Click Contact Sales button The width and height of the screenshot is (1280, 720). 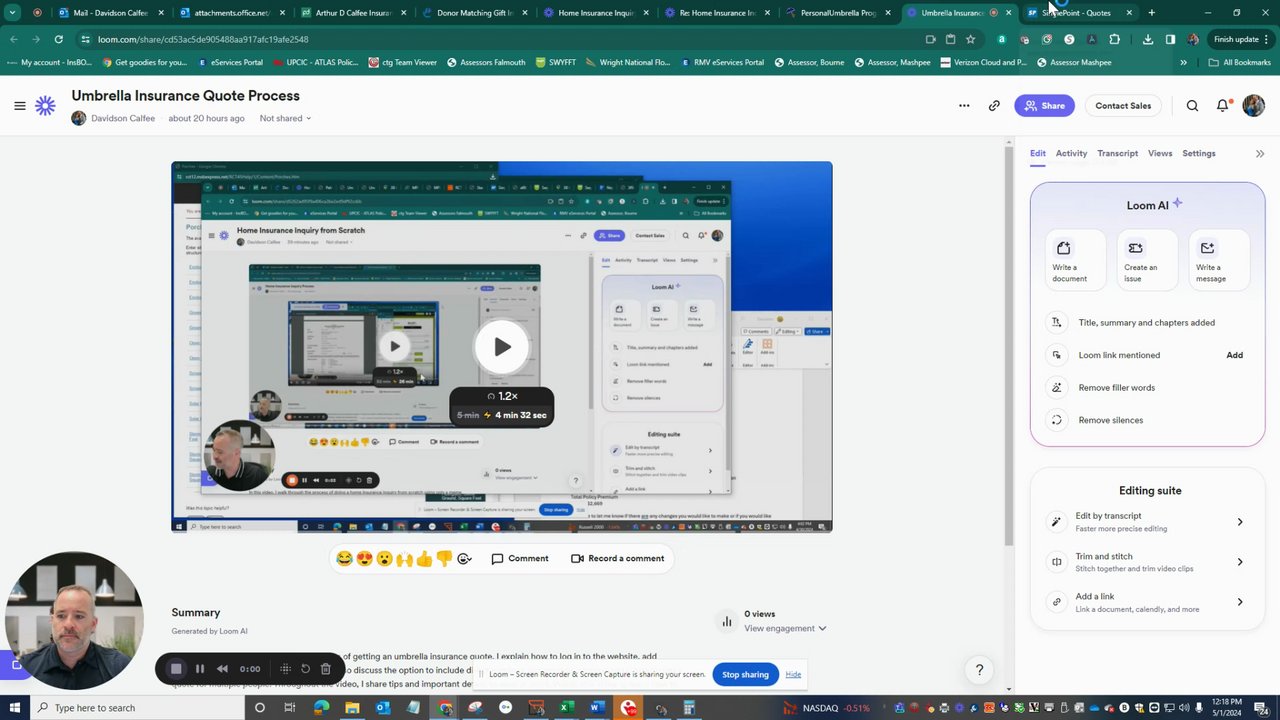tap(1123, 105)
